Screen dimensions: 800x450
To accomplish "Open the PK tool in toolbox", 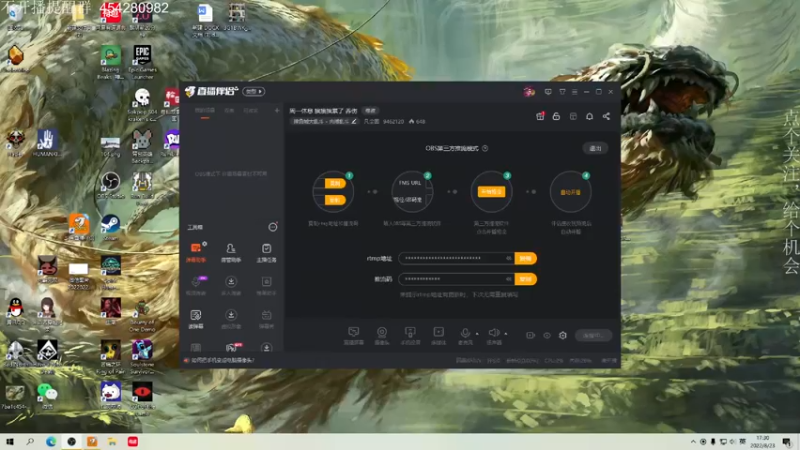I will (232, 348).
